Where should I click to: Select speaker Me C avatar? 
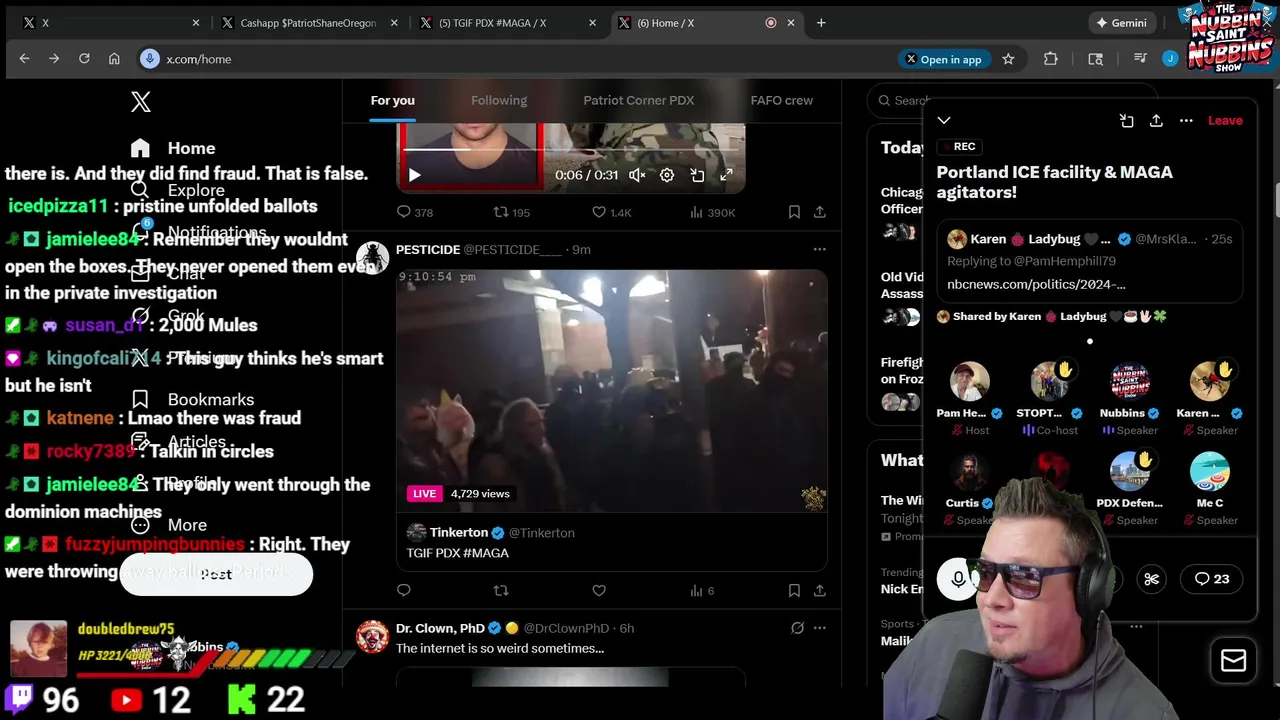(1210, 472)
